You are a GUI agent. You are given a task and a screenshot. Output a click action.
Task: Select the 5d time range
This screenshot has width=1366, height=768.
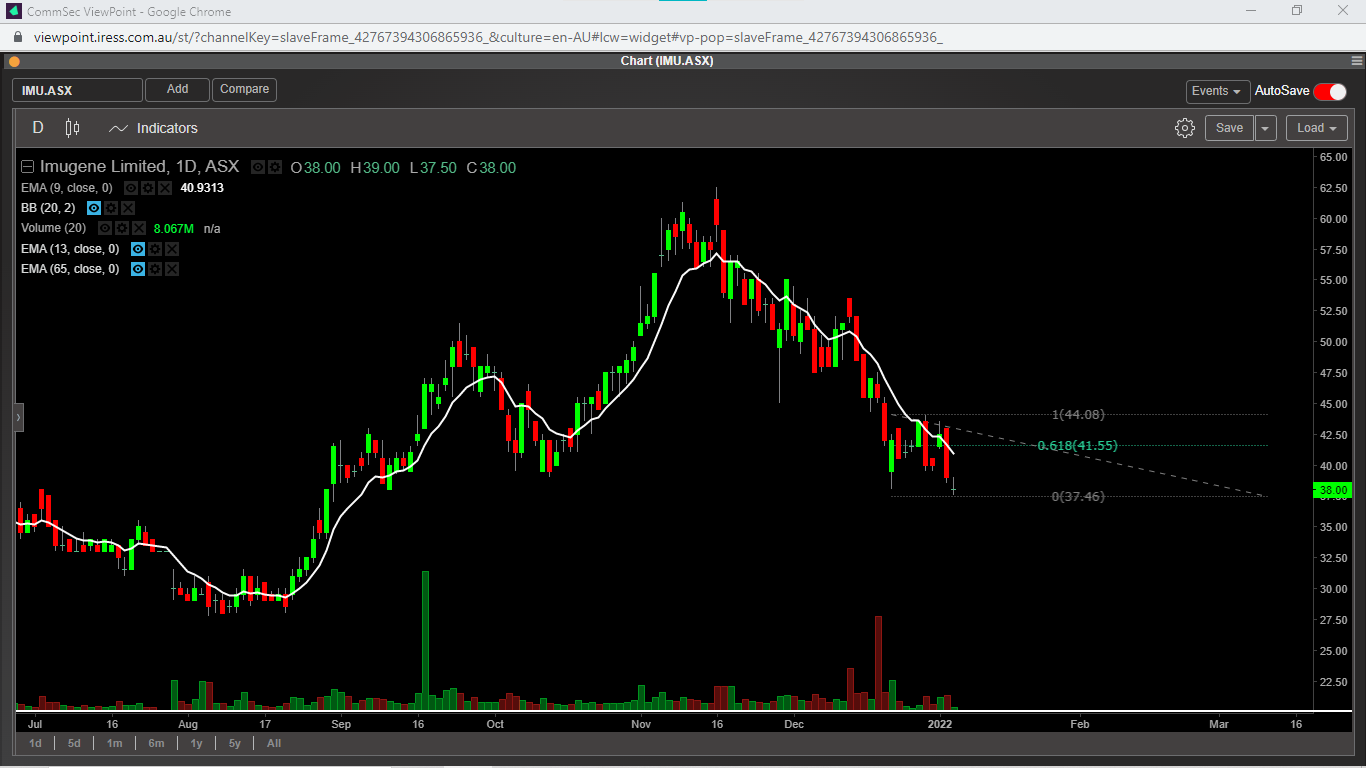(x=74, y=743)
